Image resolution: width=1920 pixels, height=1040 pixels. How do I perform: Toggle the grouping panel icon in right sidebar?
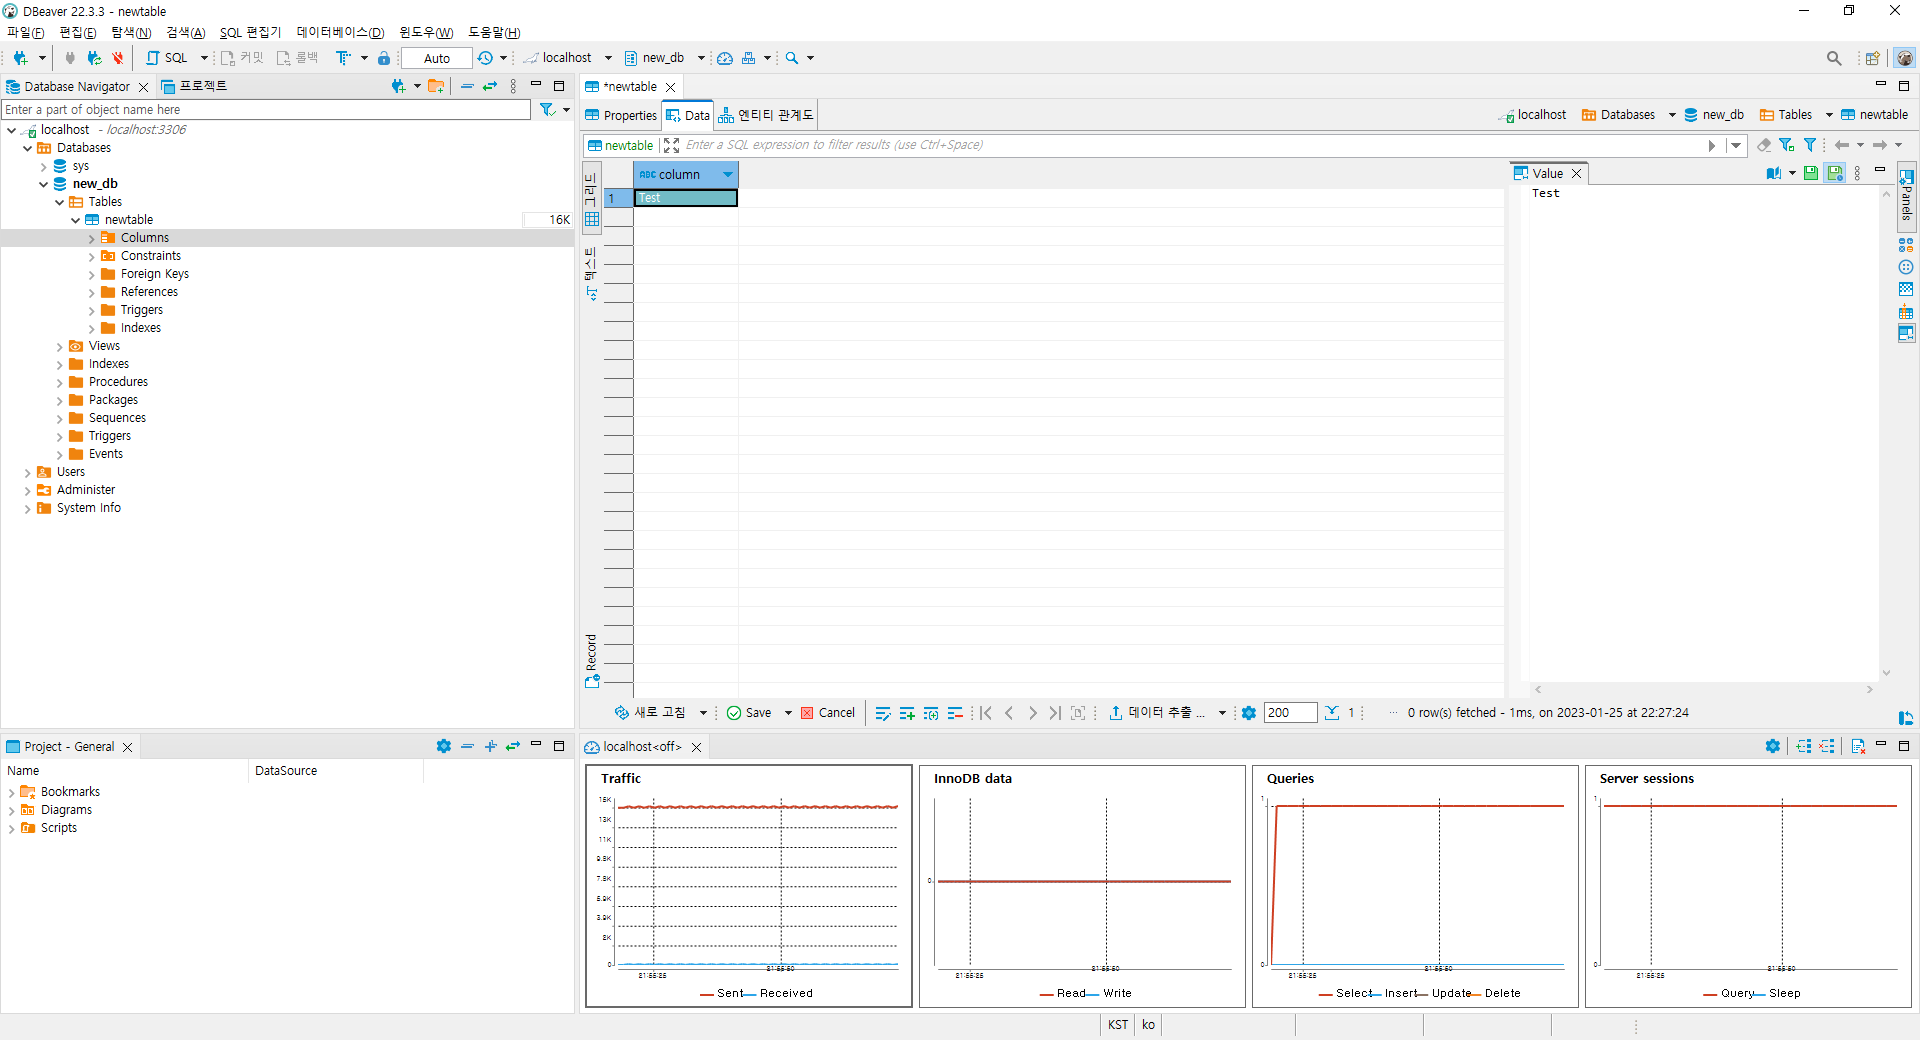(1906, 311)
